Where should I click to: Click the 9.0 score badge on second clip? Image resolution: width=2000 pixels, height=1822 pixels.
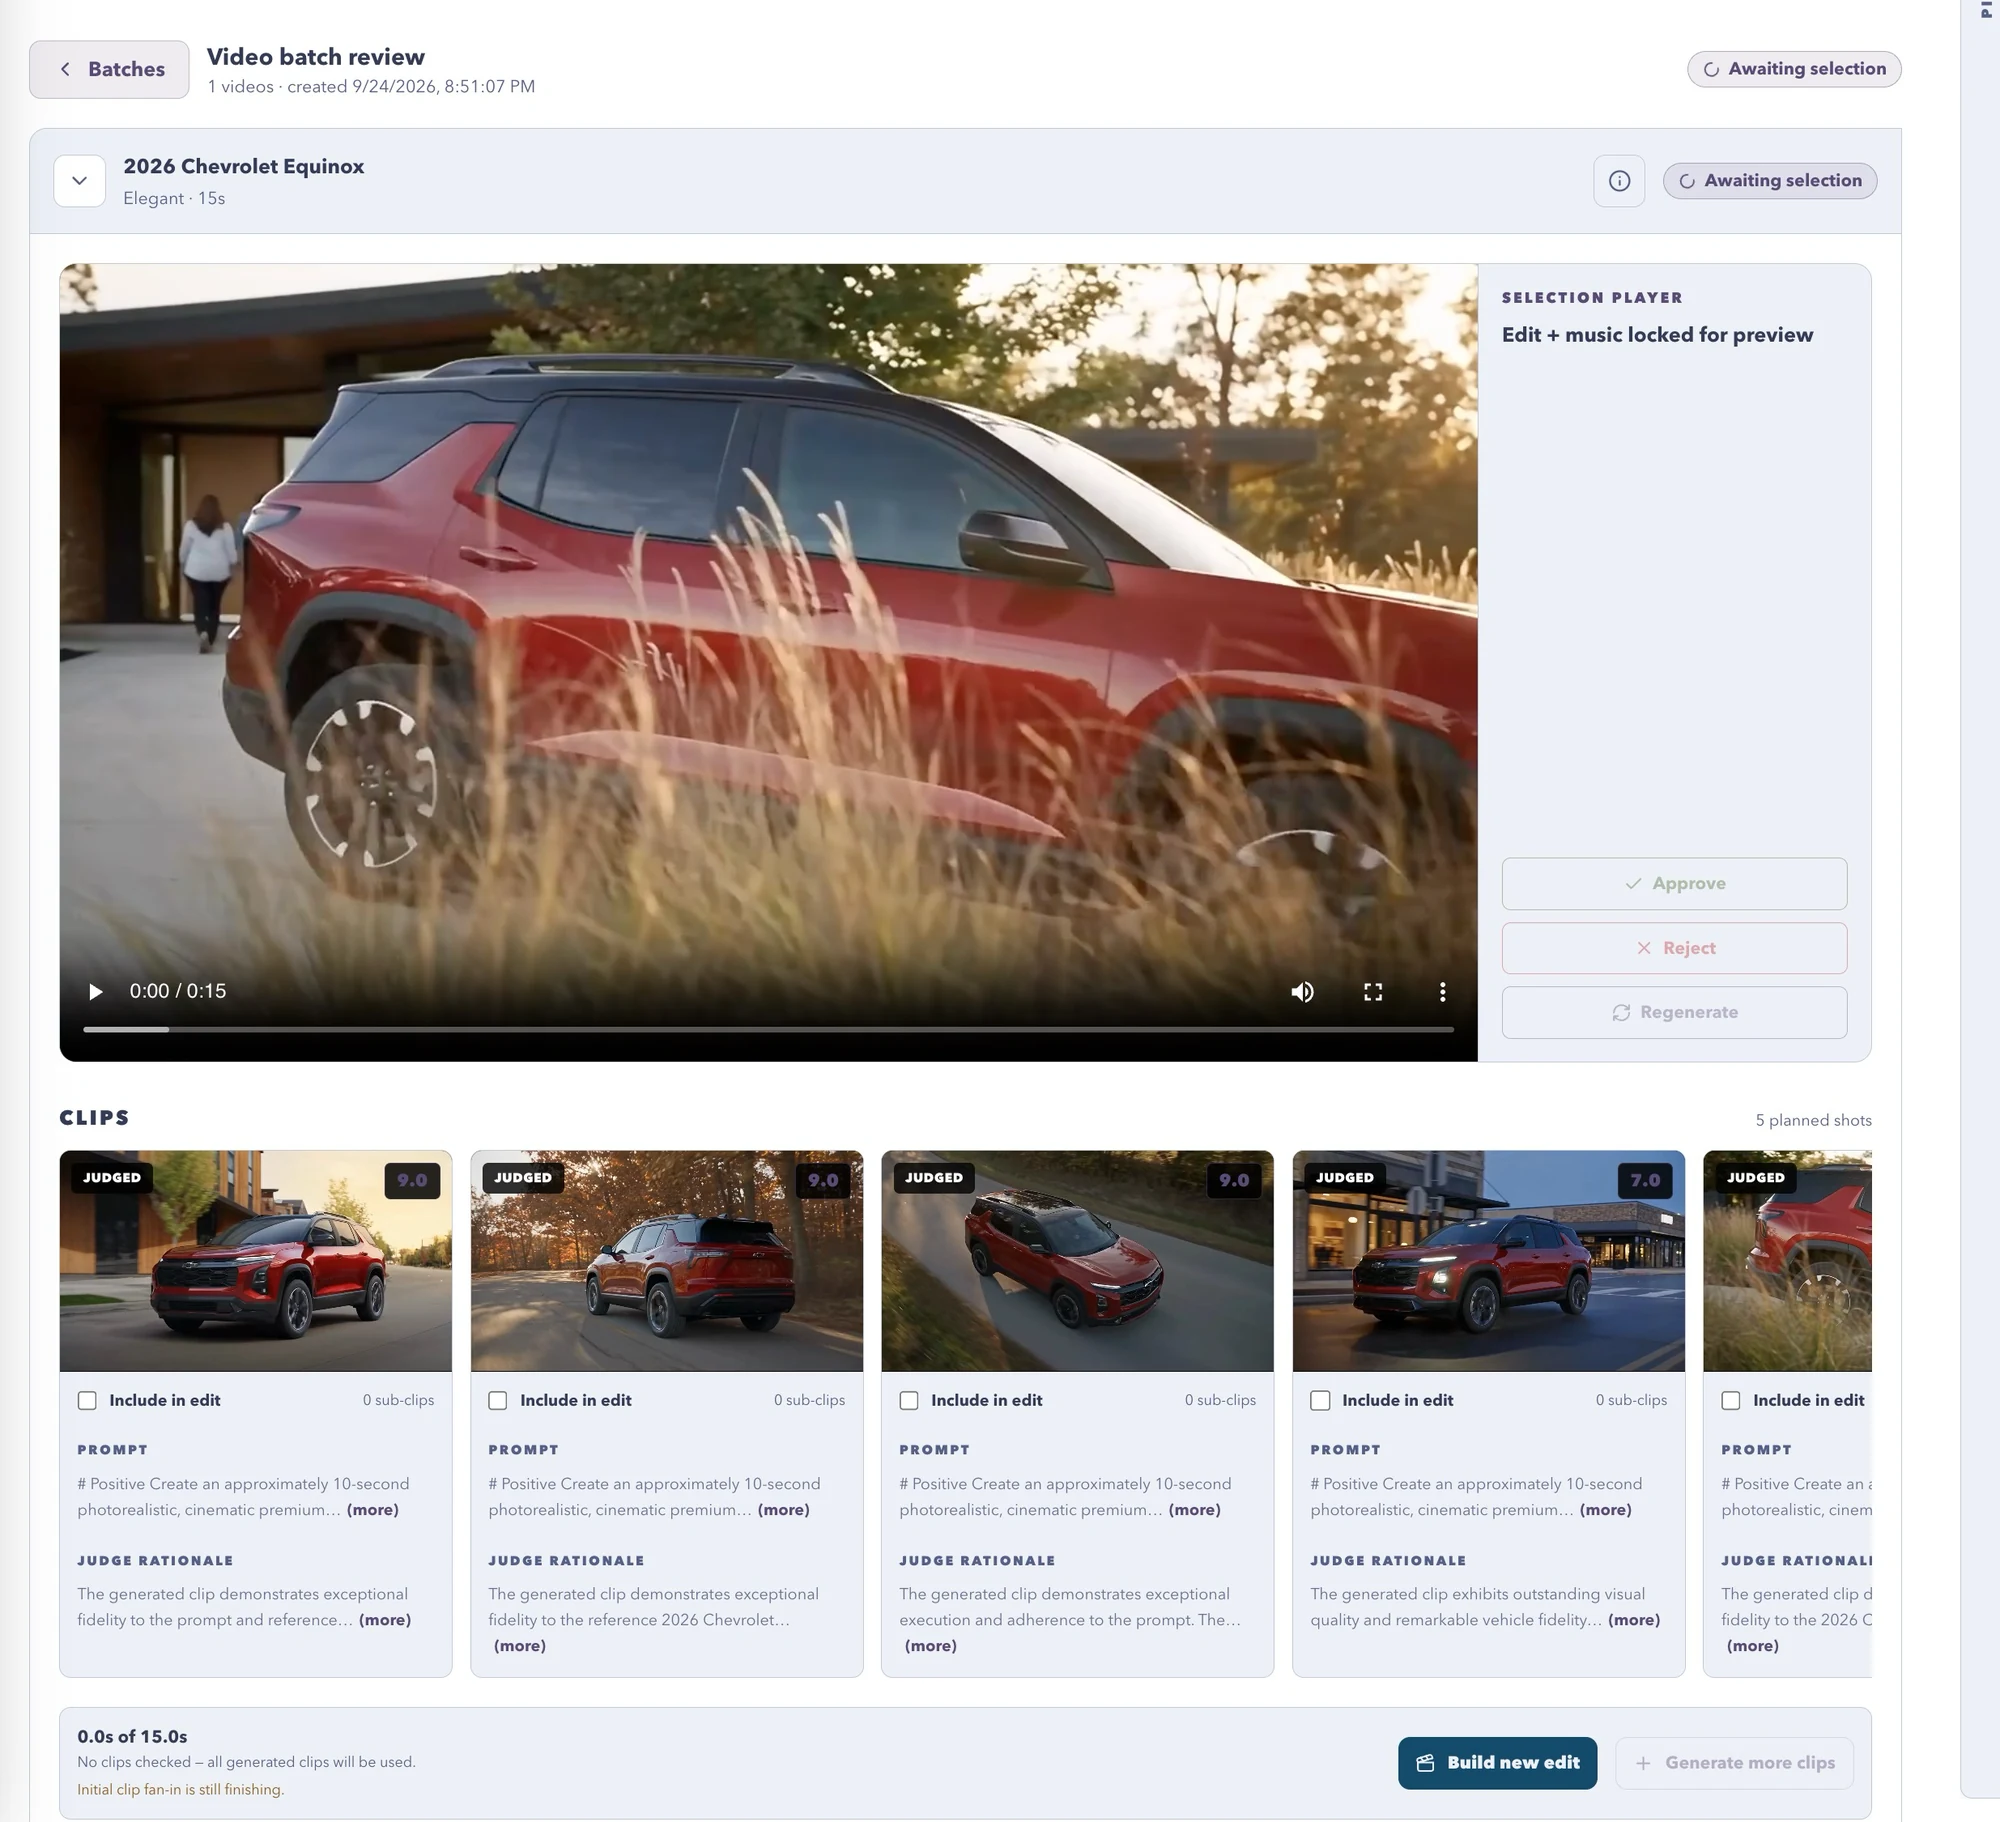(x=823, y=1180)
